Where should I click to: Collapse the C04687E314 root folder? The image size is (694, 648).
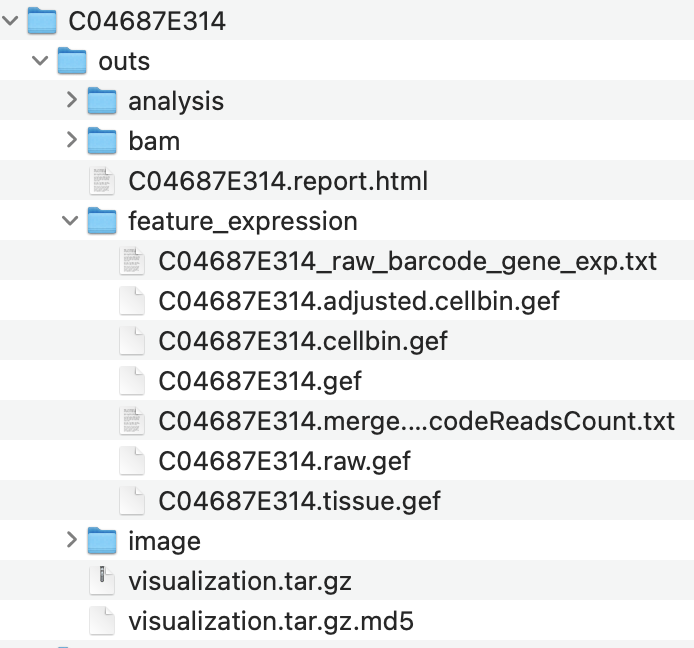pos(10,20)
